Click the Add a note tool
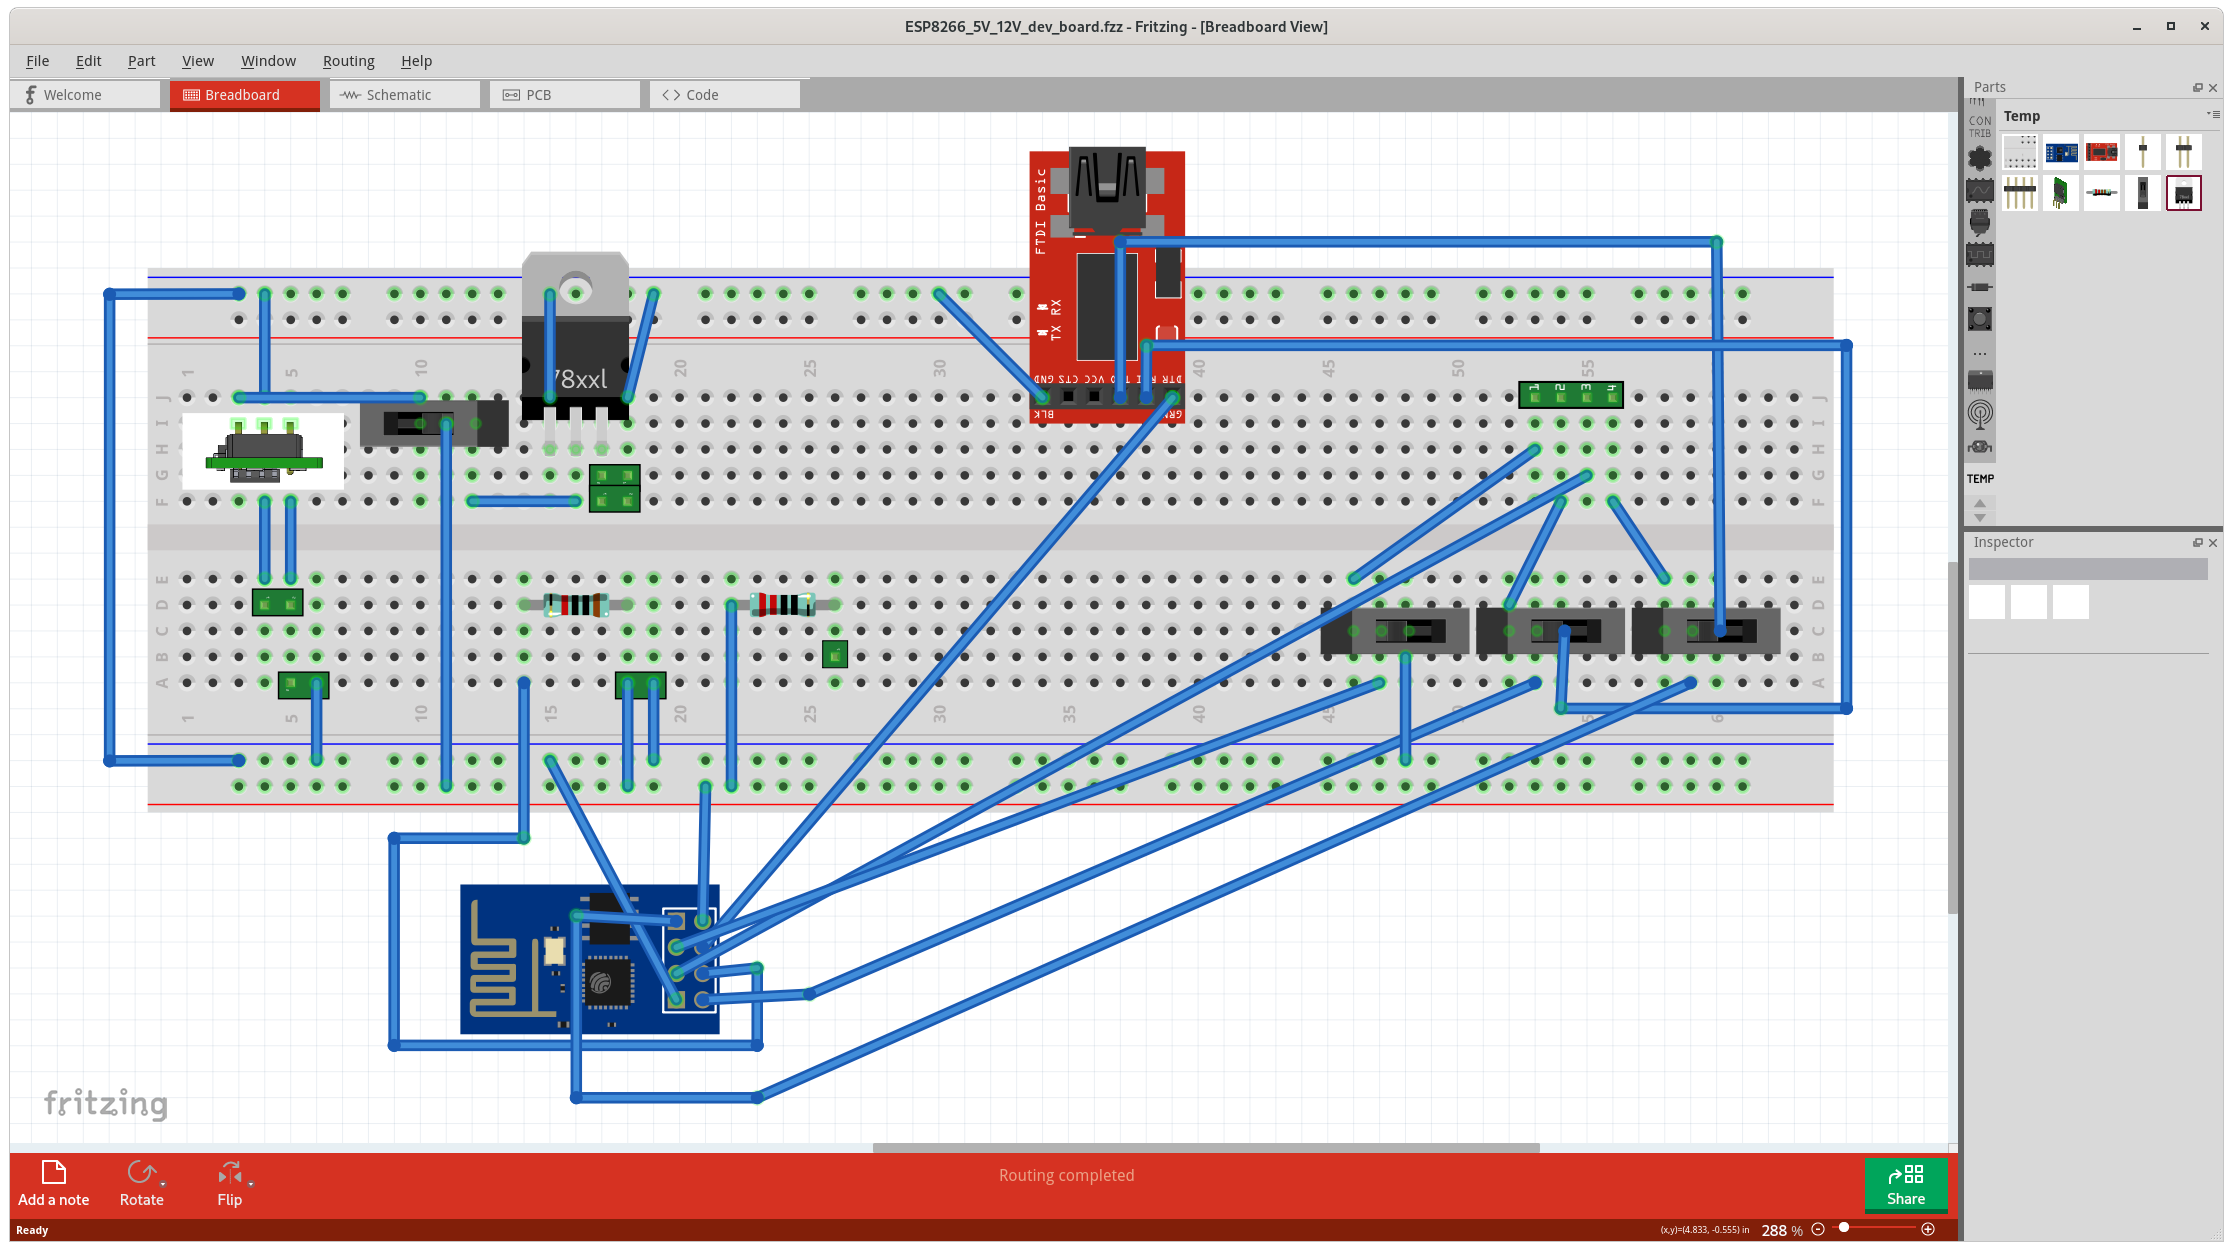The height and width of the screenshot is (1251, 2233). coord(51,1180)
